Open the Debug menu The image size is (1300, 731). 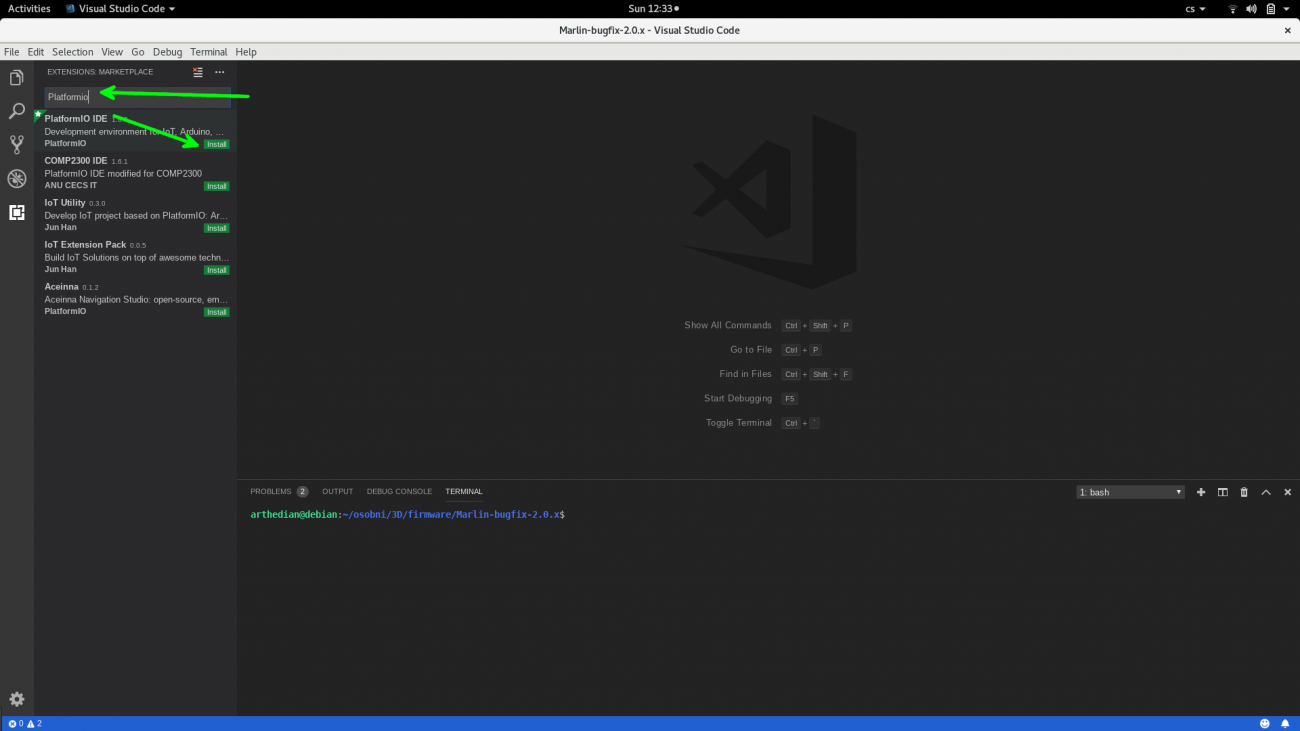click(x=168, y=52)
